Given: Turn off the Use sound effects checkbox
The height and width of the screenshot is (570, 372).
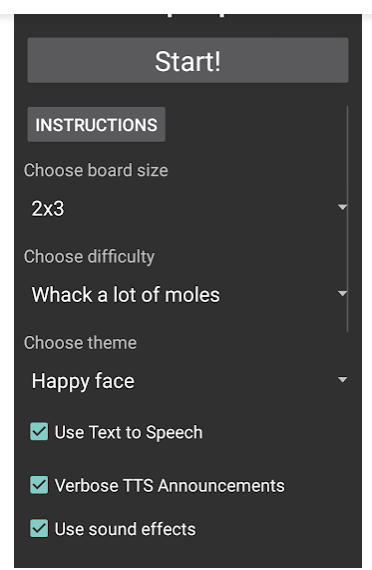Looking at the screenshot, I should 39,529.
